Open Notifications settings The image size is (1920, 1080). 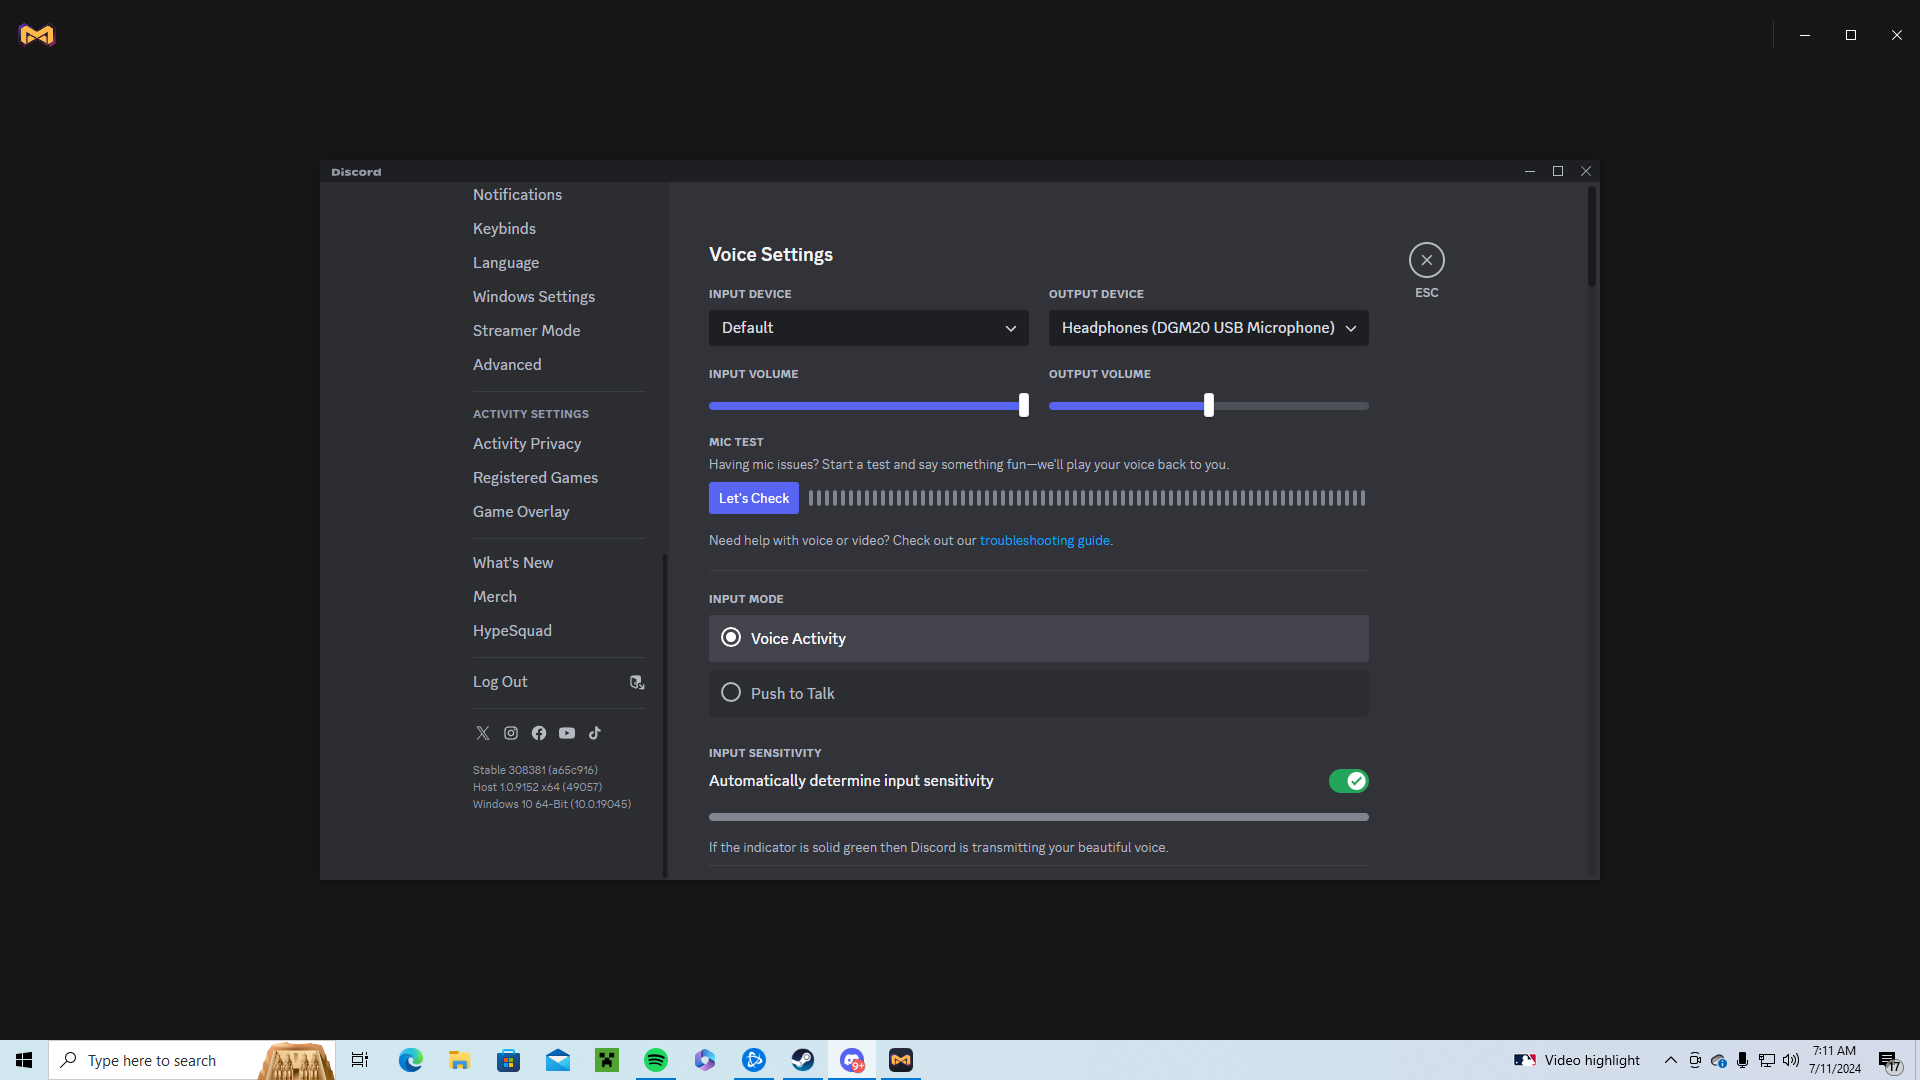point(517,195)
